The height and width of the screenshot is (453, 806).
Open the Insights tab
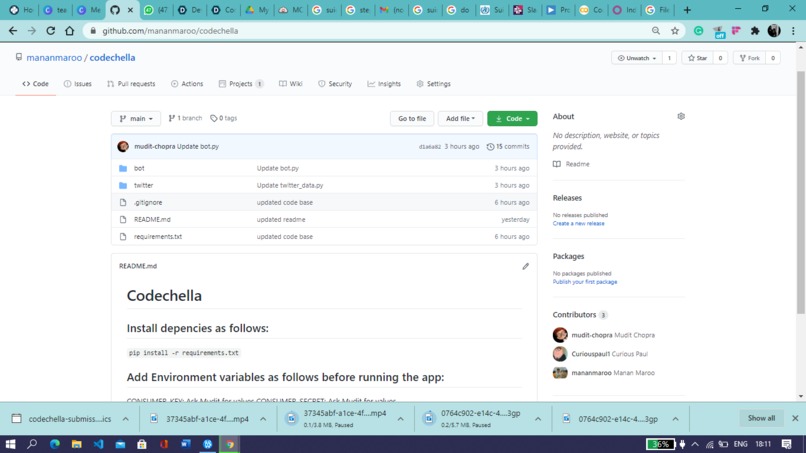pos(384,84)
